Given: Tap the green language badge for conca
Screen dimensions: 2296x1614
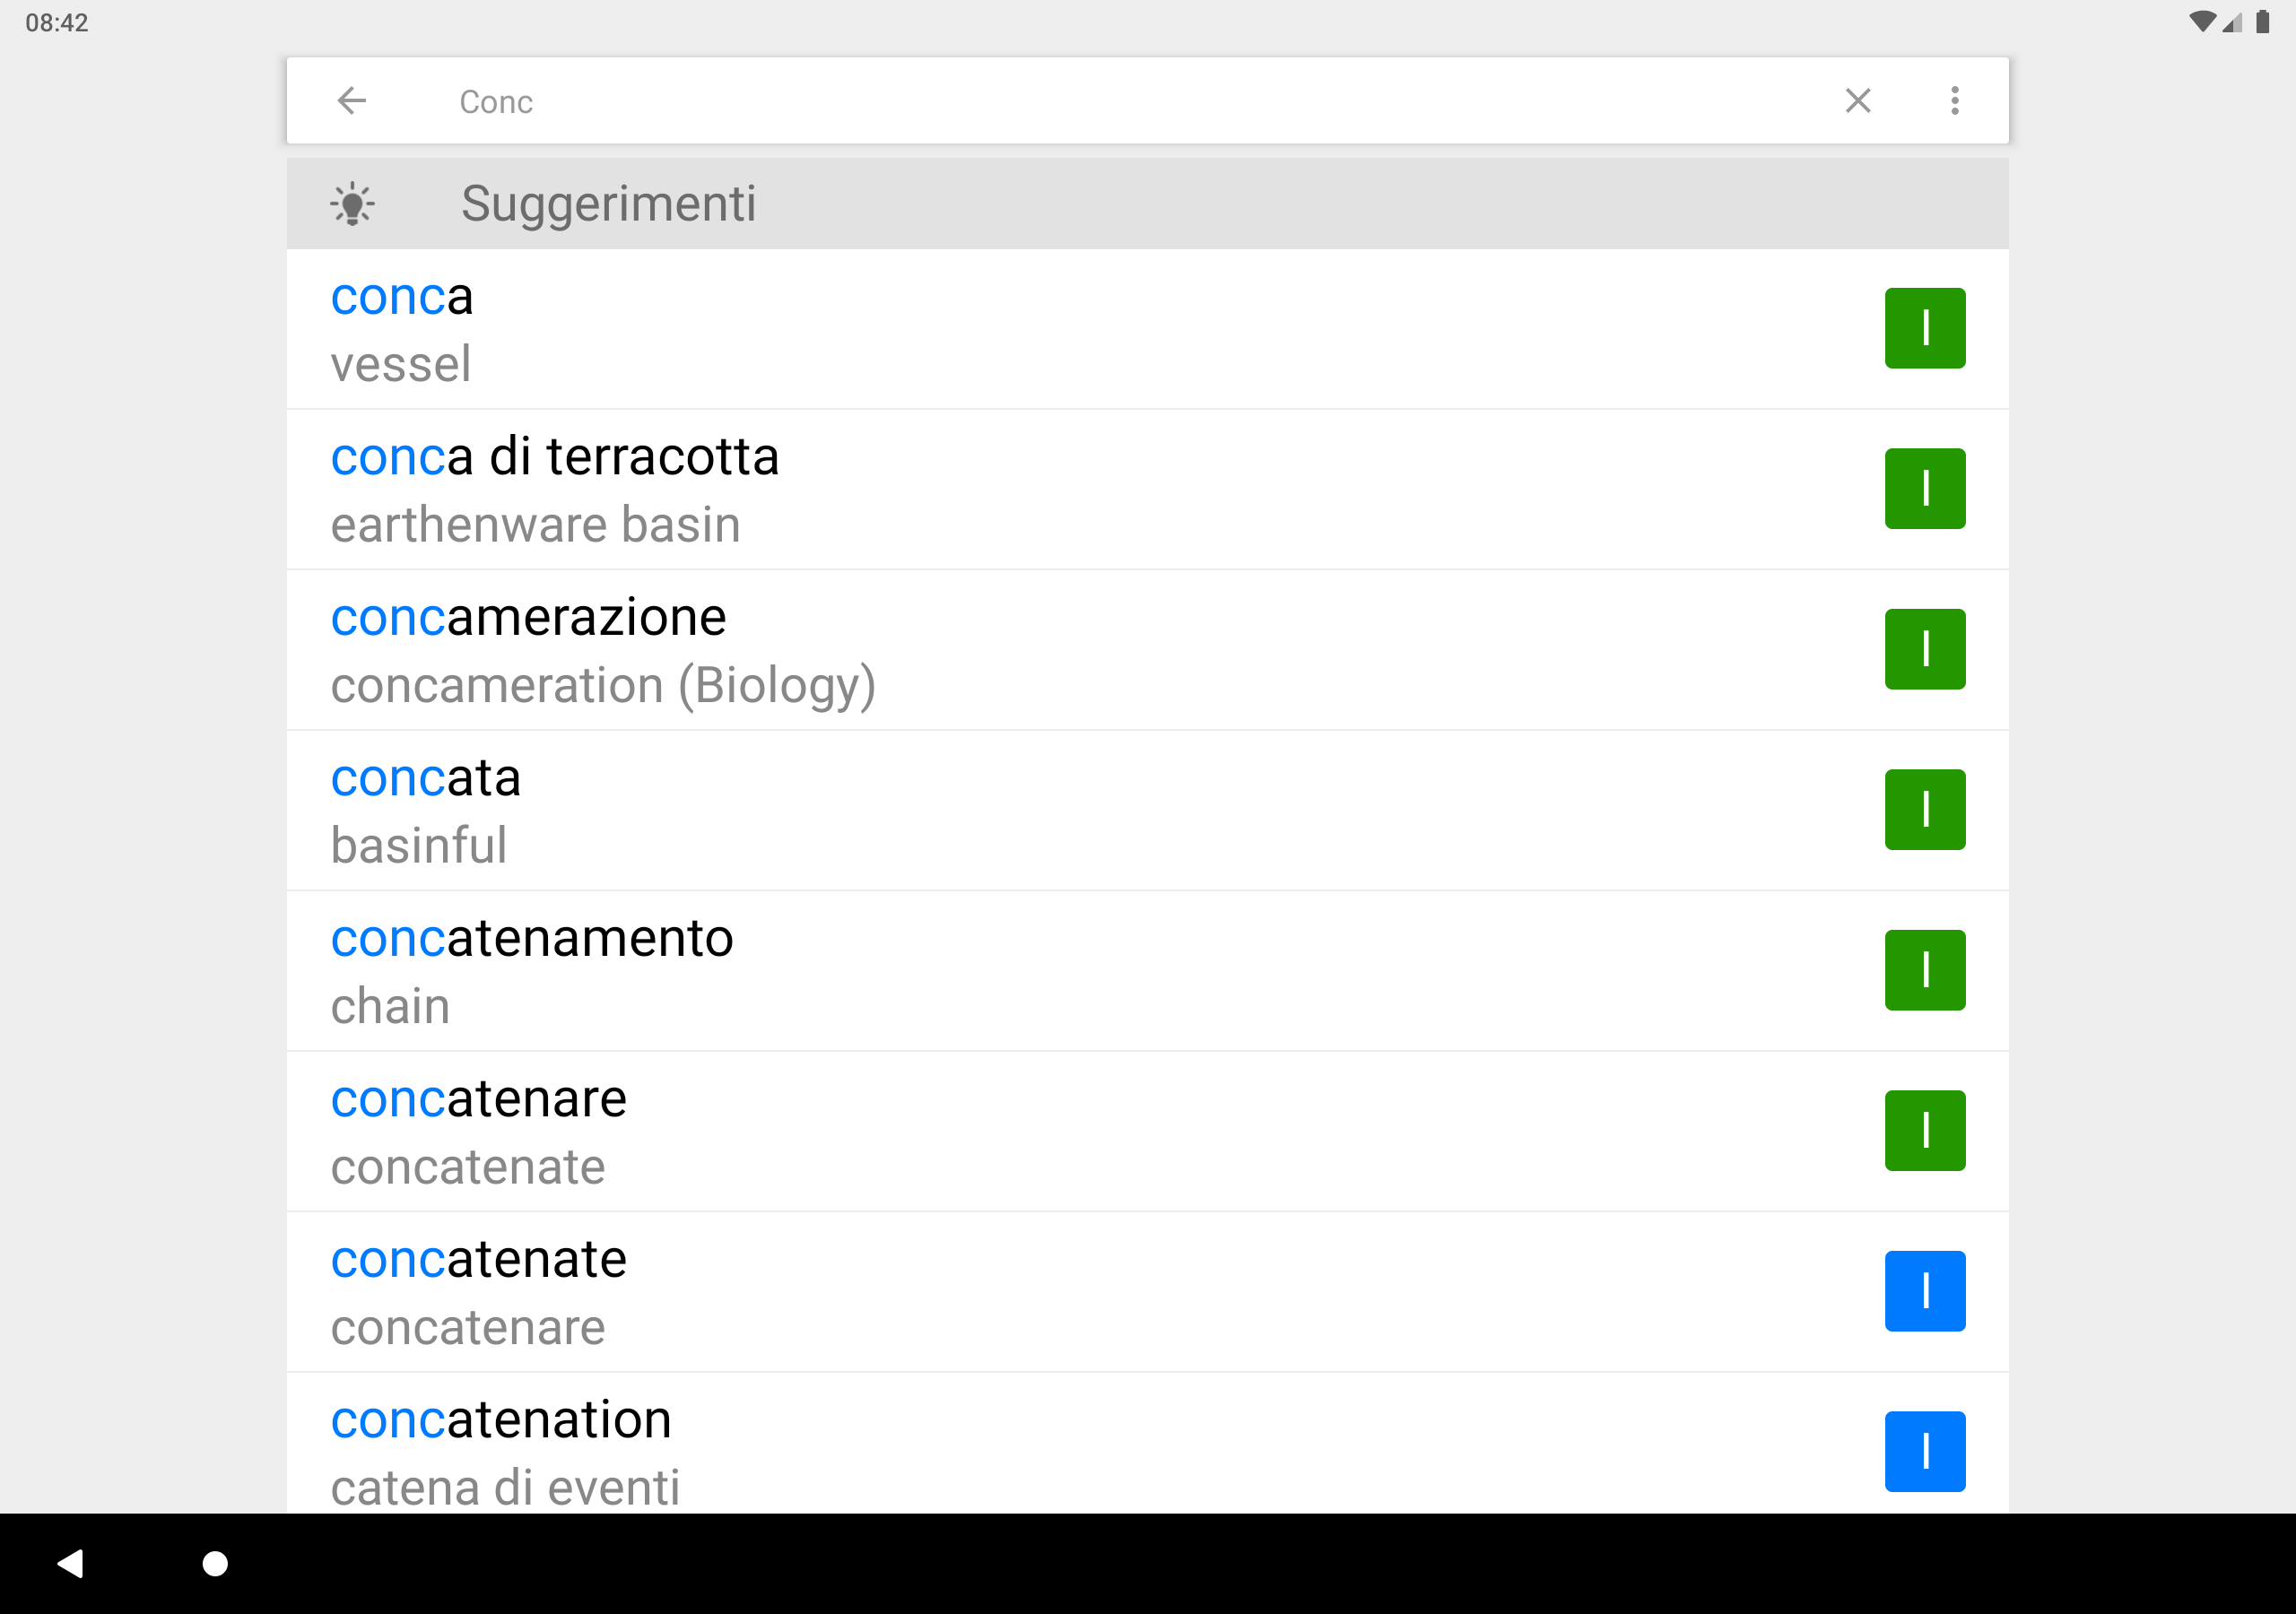Looking at the screenshot, I should click(x=1924, y=328).
